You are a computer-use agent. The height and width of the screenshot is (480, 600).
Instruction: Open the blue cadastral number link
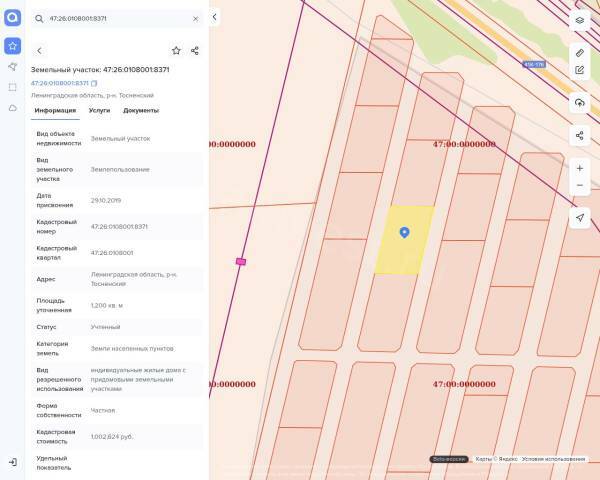(x=59, y=83)
